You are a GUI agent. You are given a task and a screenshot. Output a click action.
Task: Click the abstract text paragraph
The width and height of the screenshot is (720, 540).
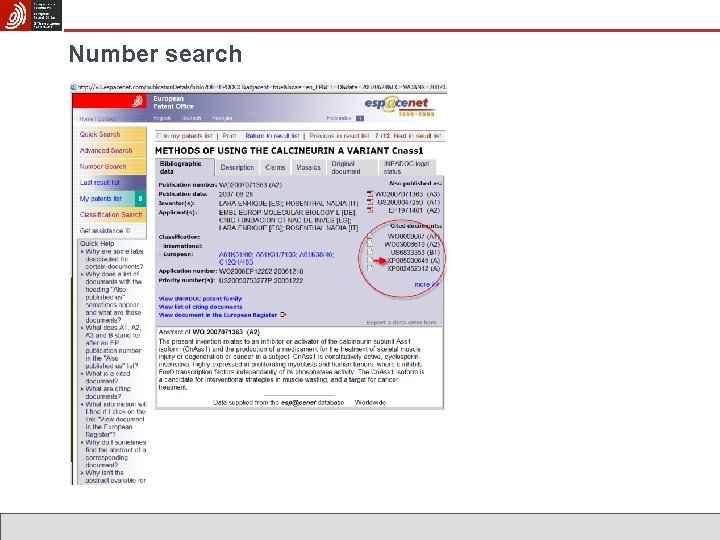click(291, 364)
